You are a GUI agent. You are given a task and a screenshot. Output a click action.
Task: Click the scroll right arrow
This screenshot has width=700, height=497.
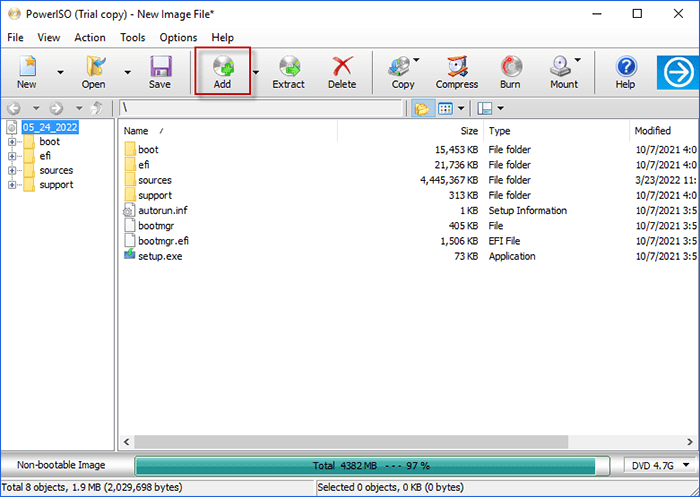click(690, 442)
